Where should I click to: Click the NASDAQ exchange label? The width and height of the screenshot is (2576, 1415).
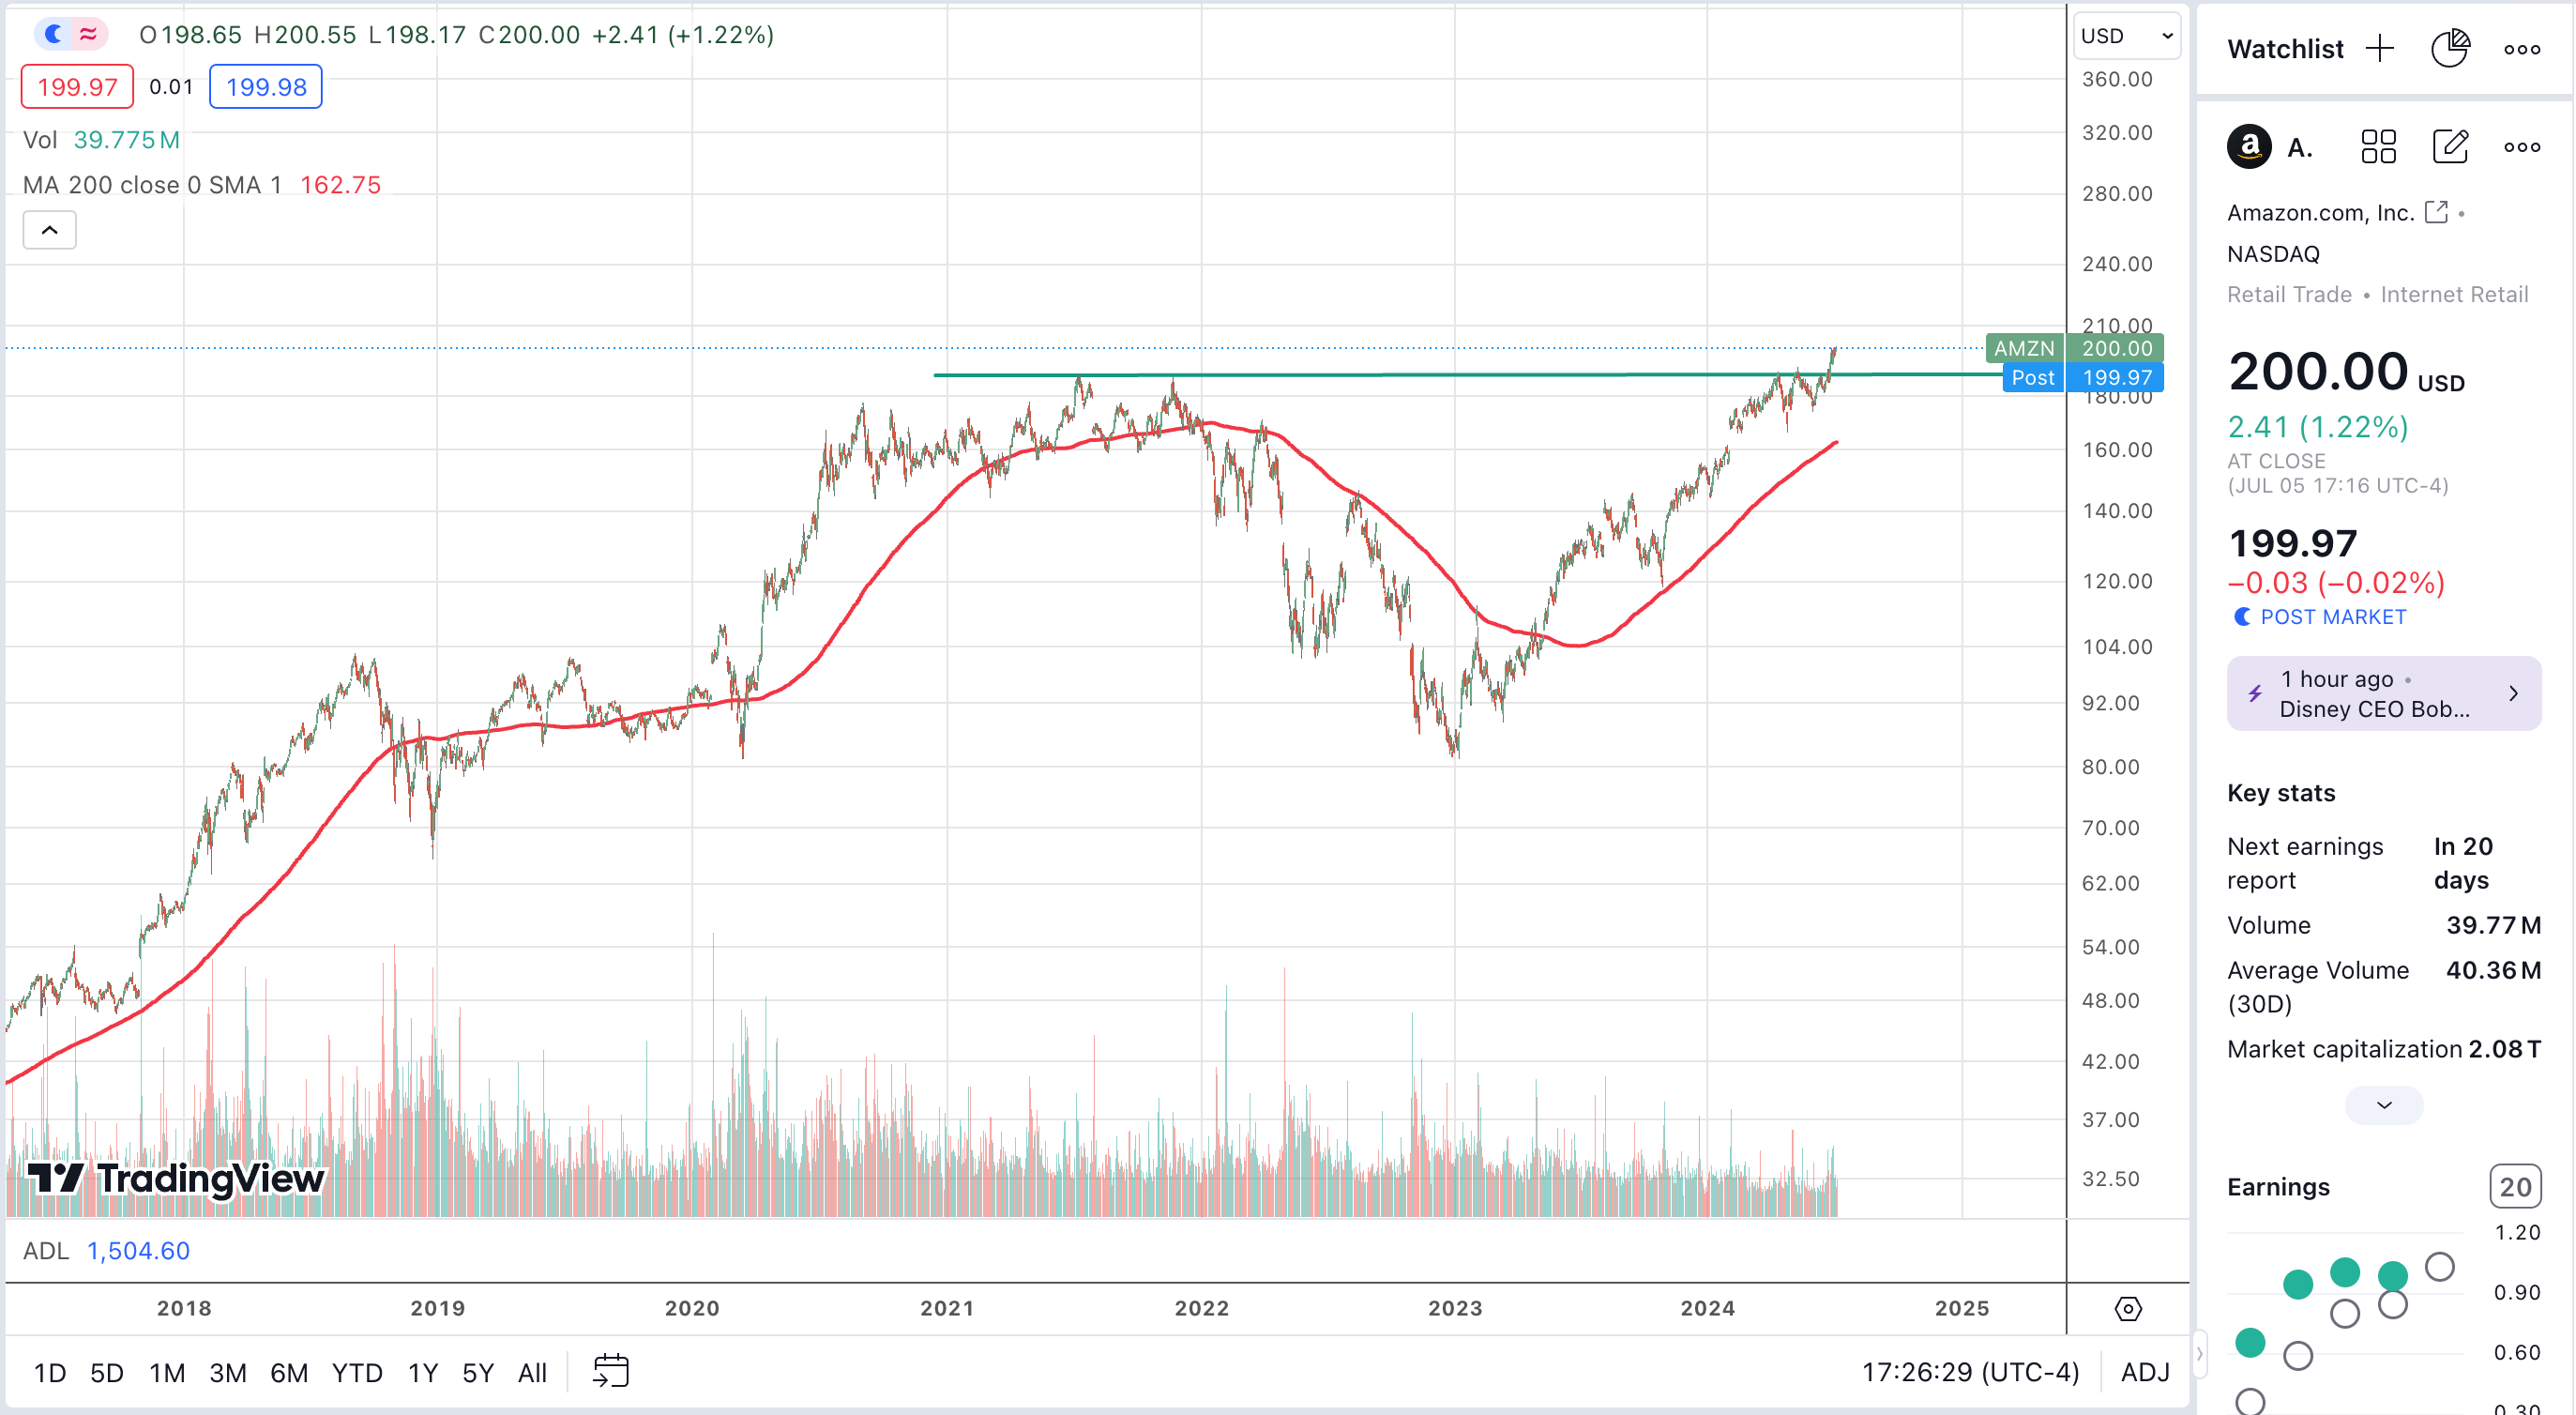tap(2273, 254)
